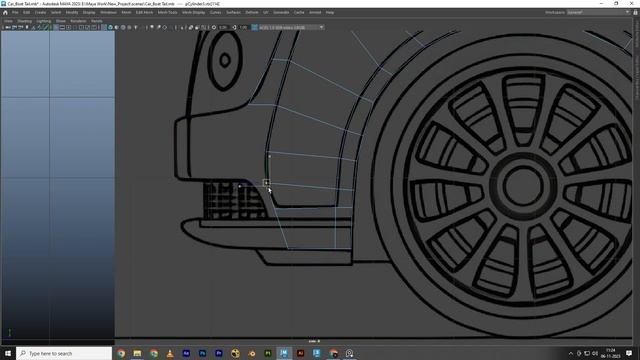Open the viewport Shading panel menu
The width and height of the screenshot is (640, 360).
click(x=24, y=21)
